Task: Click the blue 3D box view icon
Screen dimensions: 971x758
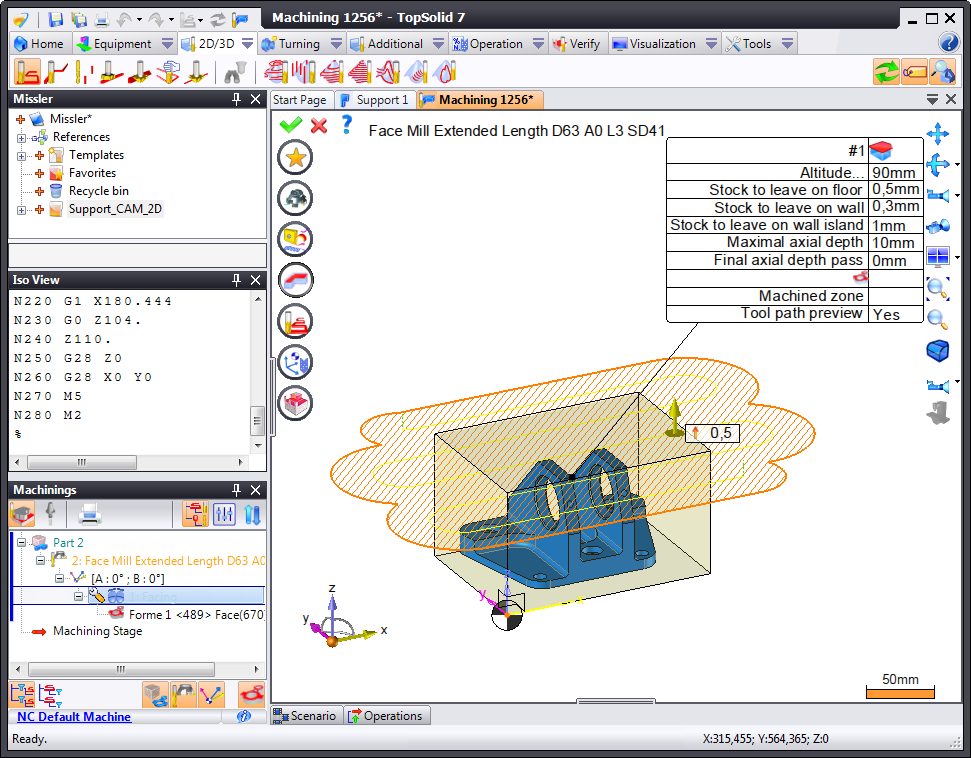Action: tap(937, 351)
